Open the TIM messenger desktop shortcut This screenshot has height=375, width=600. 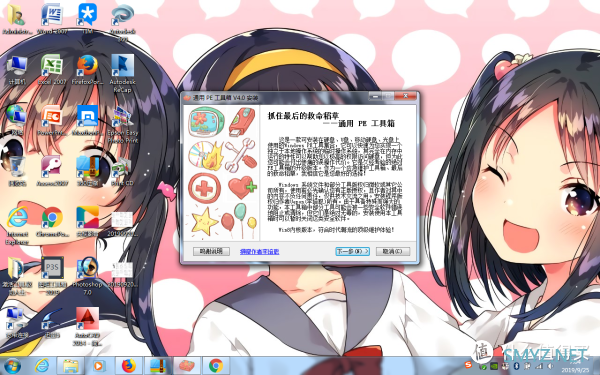(x=87, y=19)
